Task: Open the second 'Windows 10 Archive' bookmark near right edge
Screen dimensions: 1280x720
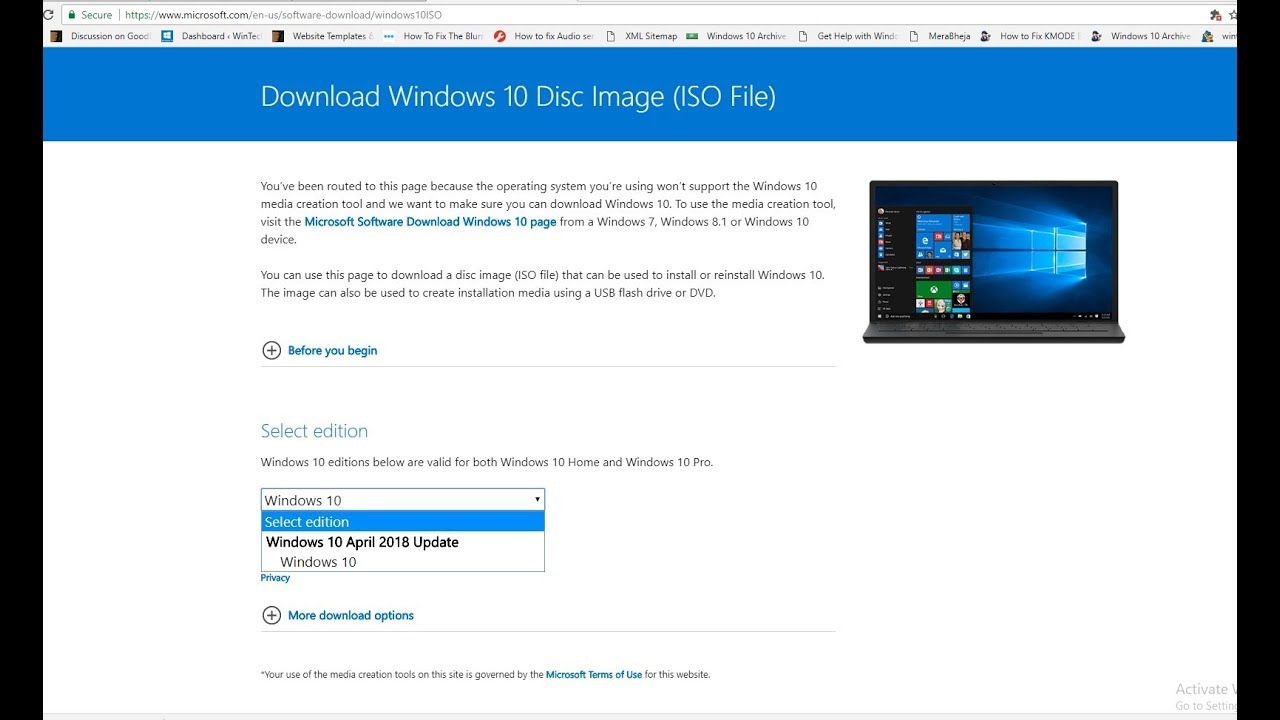Action: 1142,36
